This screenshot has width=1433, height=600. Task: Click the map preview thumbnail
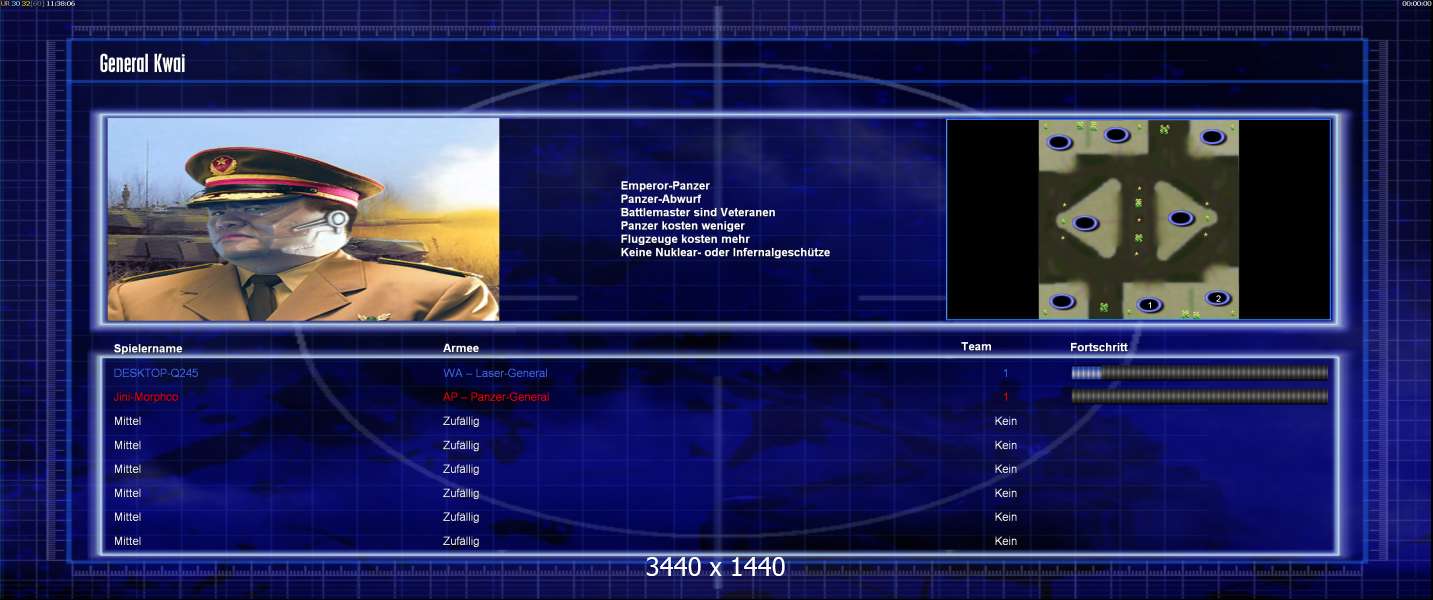point(1138,219)
